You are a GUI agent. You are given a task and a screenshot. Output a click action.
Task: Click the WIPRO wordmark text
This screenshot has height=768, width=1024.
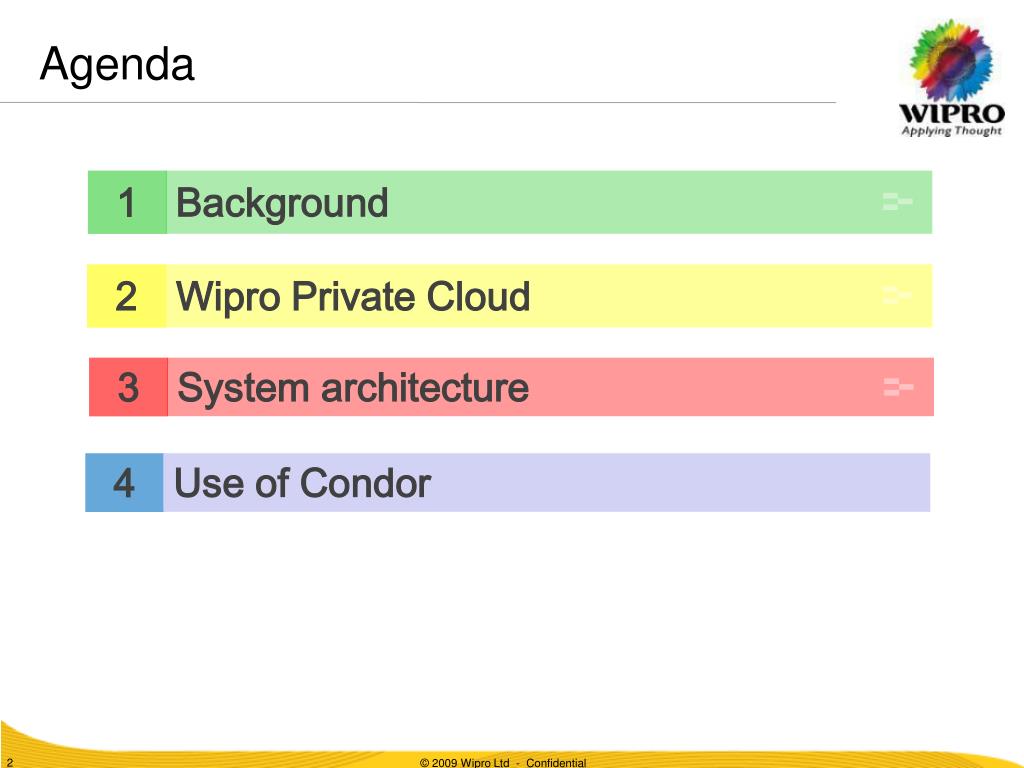coord(952,114)
